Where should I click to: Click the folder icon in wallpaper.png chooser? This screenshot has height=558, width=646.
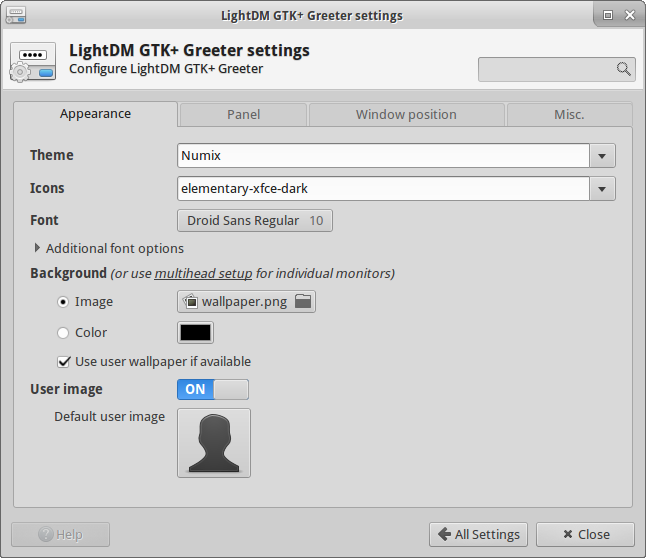coord(303,301)
